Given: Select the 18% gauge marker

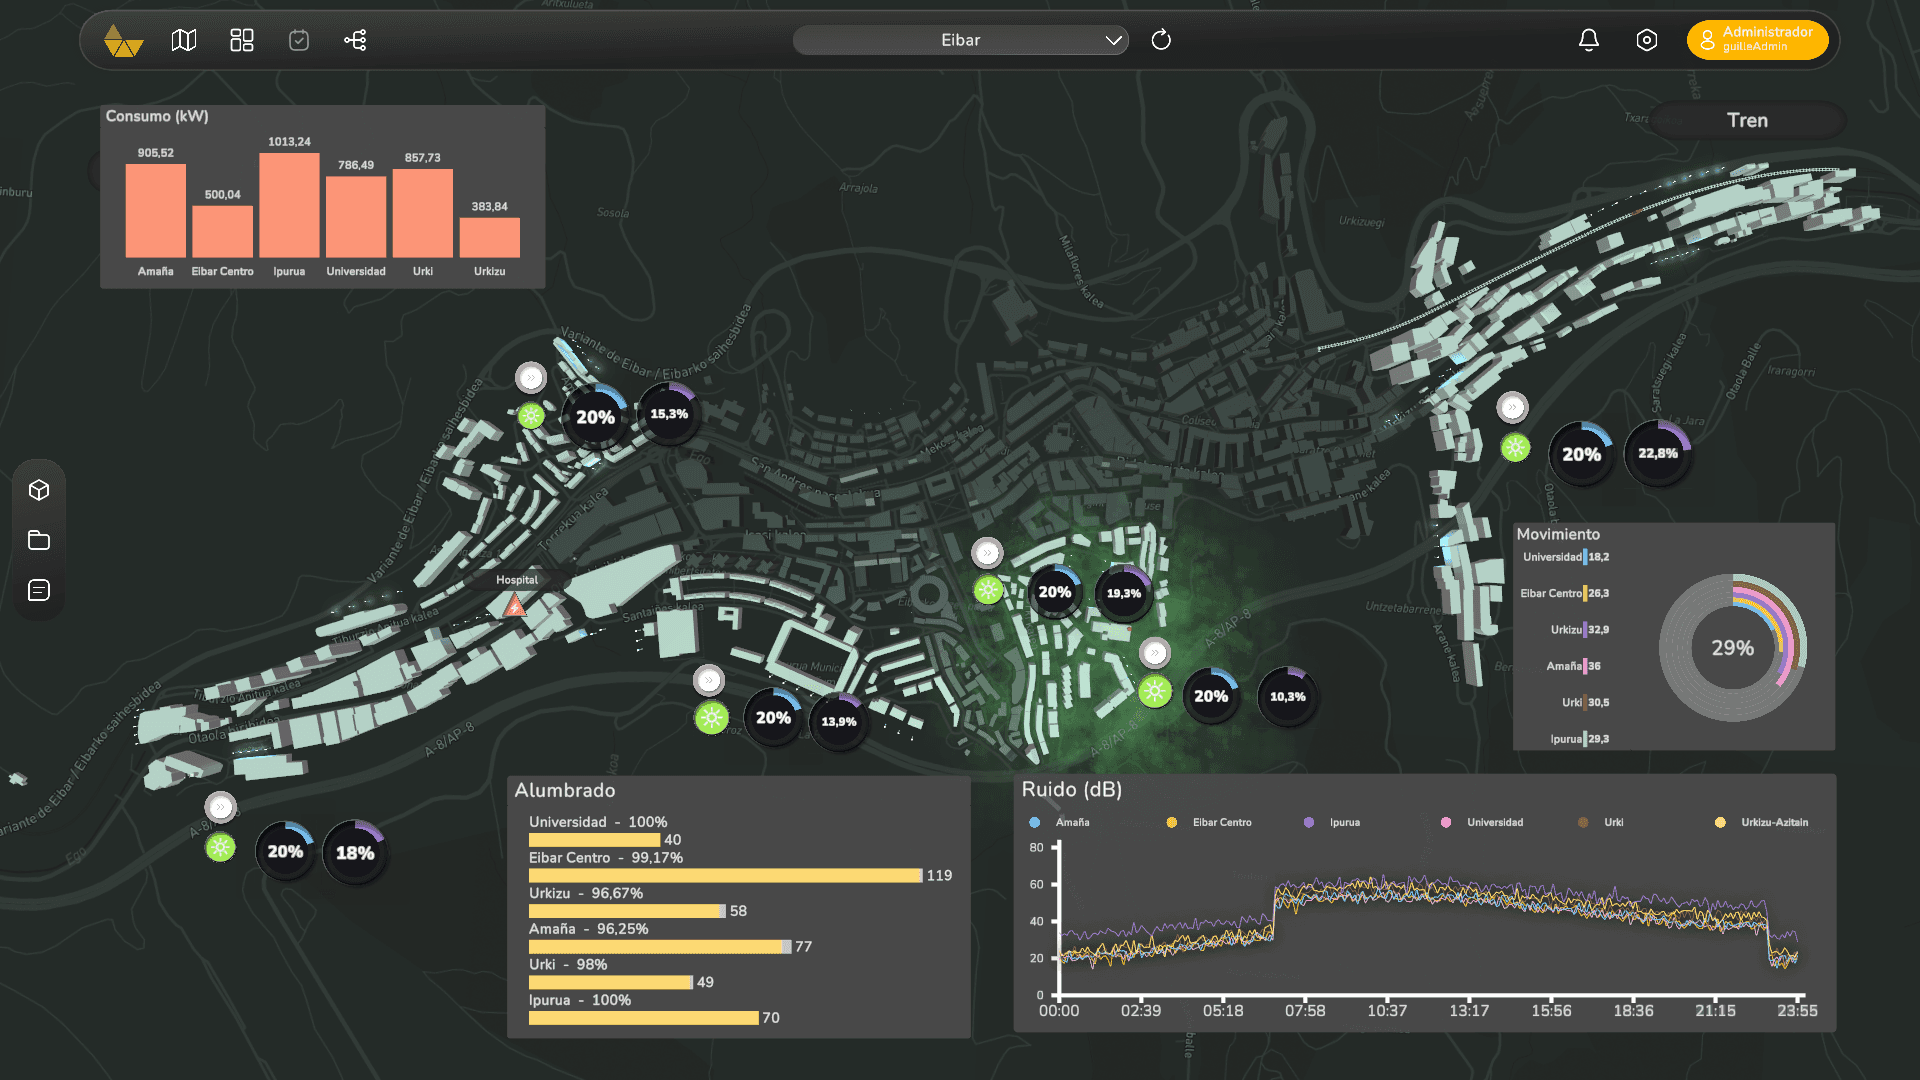Looking at the screenshot, I should pos(355,853).
